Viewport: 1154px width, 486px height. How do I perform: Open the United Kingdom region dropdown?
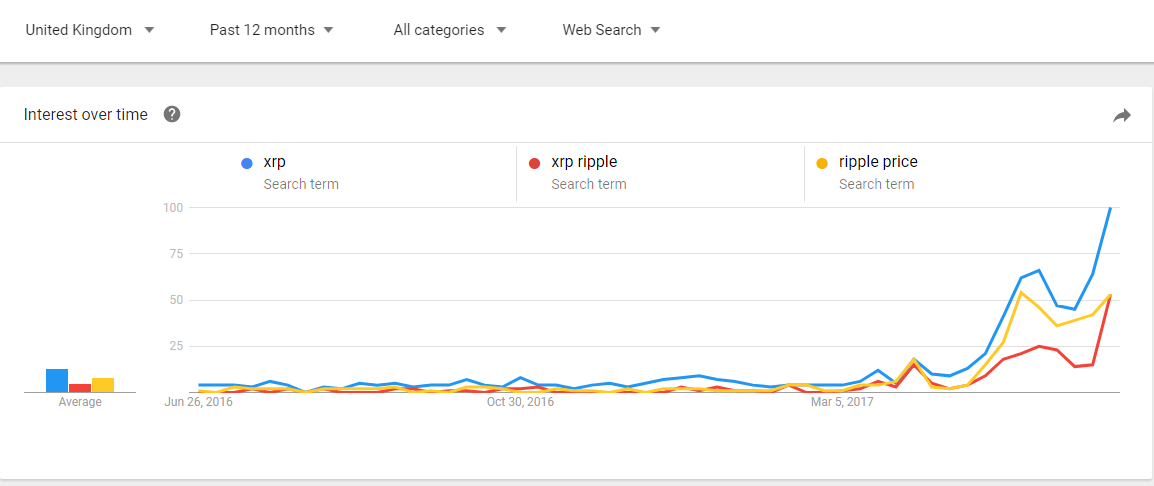click(x=90, y=30)
